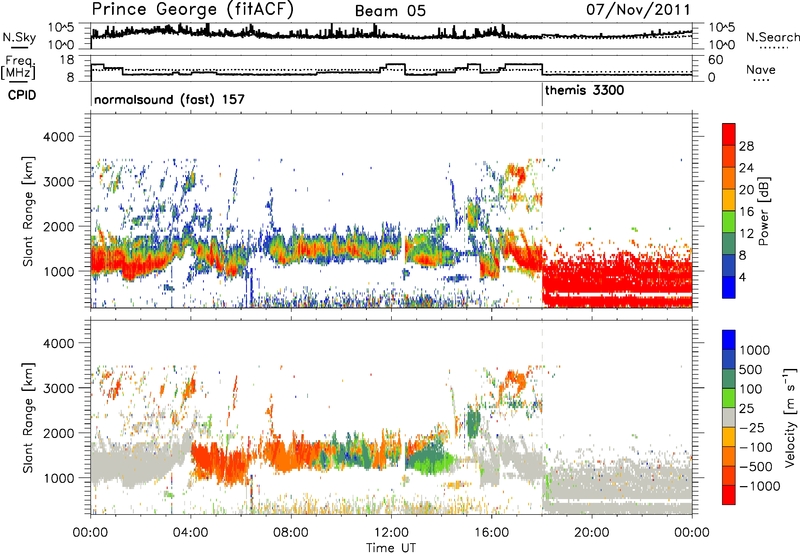Click the '4000' tick of power panel
The height and width of the screenshot is (554, 800).
[x=59, y=137]
